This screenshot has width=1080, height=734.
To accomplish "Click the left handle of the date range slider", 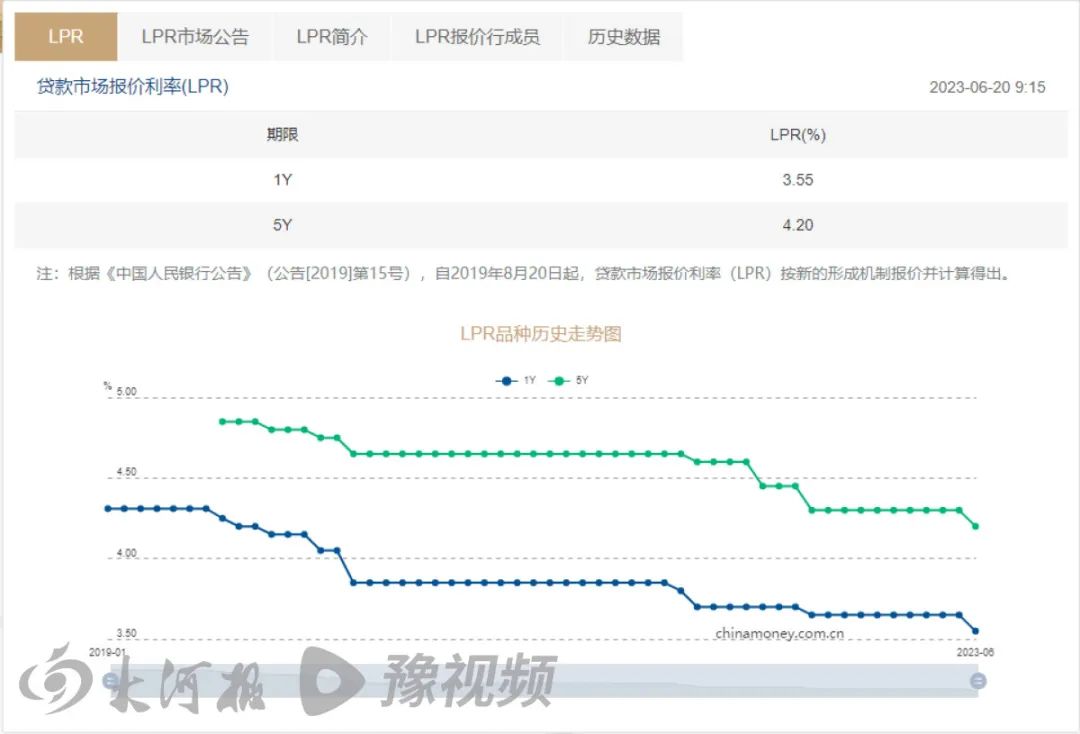I will 111,681.
